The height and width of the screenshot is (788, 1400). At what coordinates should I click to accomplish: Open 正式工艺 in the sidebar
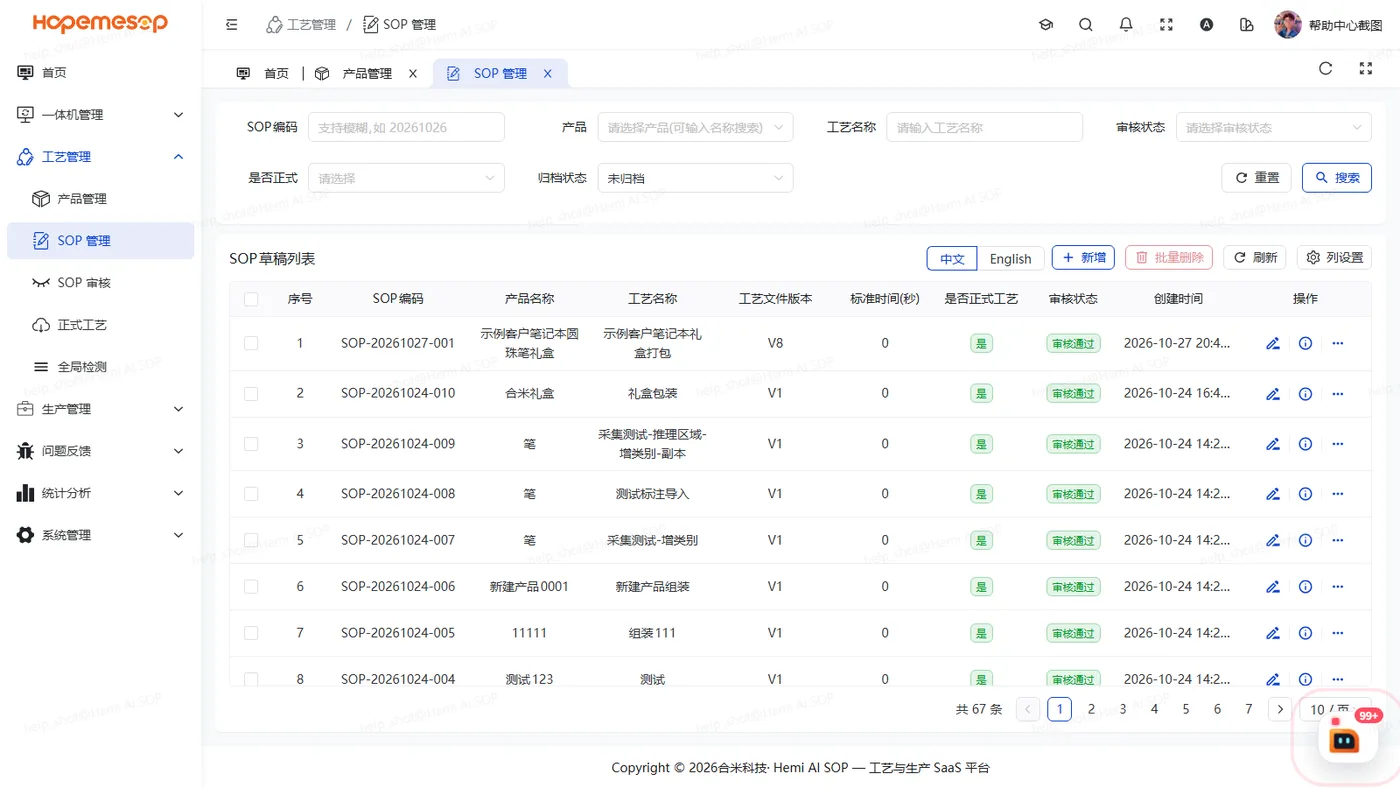pos(100,325)
